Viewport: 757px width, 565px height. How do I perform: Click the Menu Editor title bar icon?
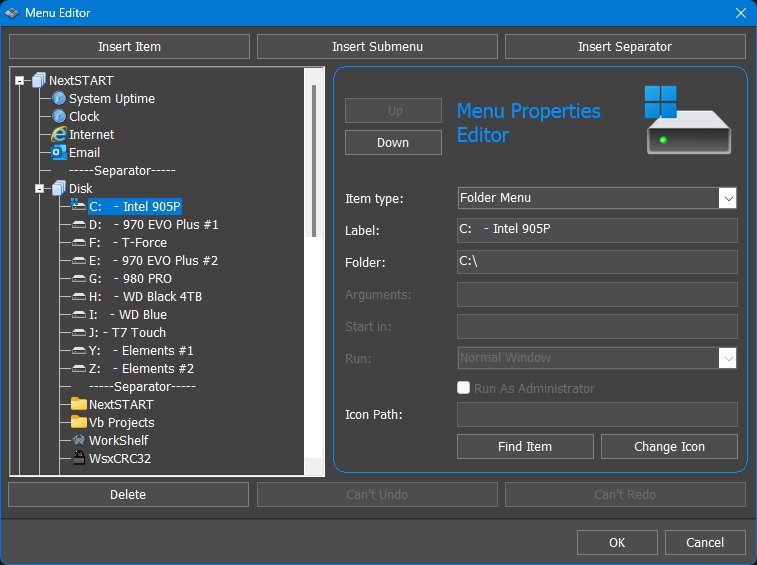[x=12, y=13]
